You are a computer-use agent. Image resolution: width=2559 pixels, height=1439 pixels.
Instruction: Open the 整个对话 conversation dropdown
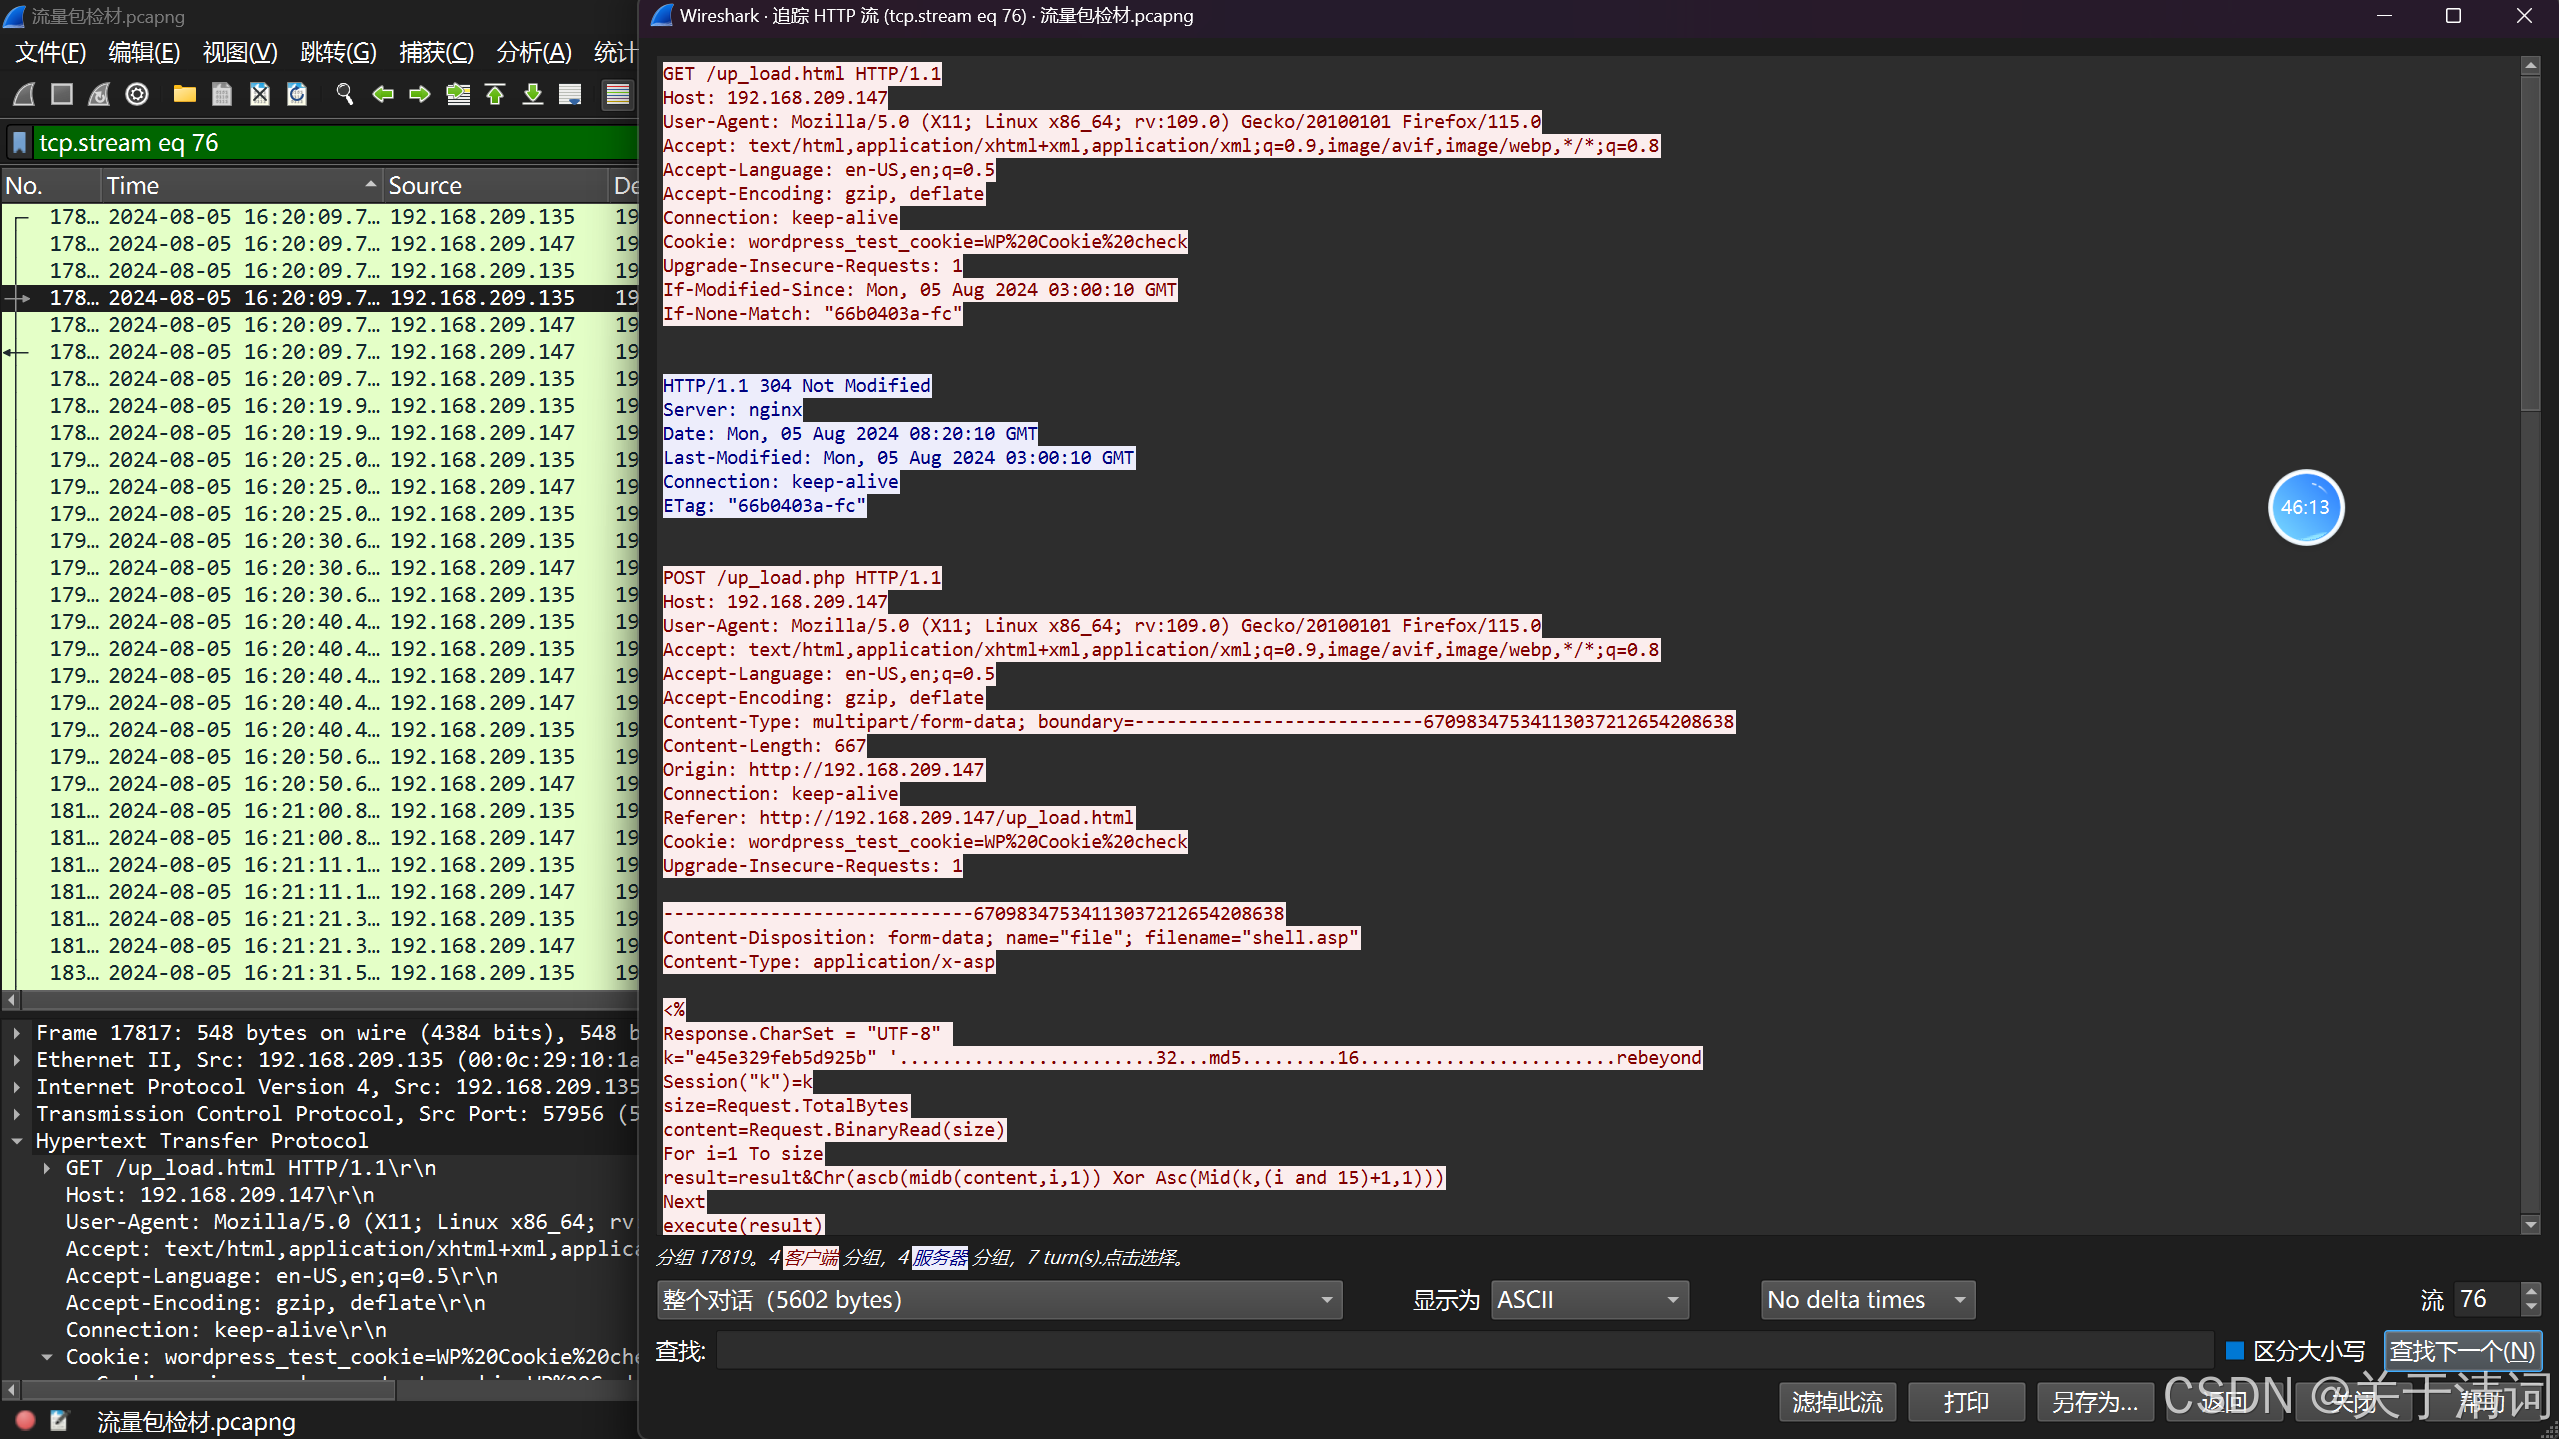click(x=999, y=1300)
